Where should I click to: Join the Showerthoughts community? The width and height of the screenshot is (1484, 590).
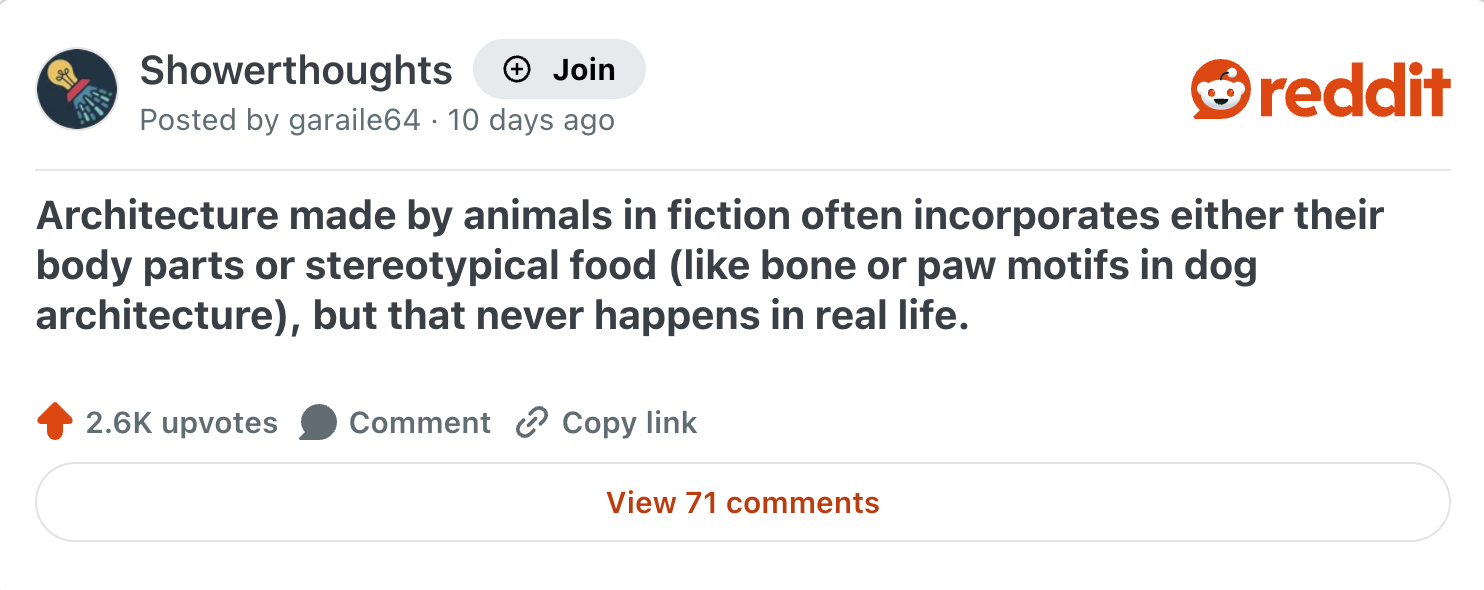tap(559, 69)
